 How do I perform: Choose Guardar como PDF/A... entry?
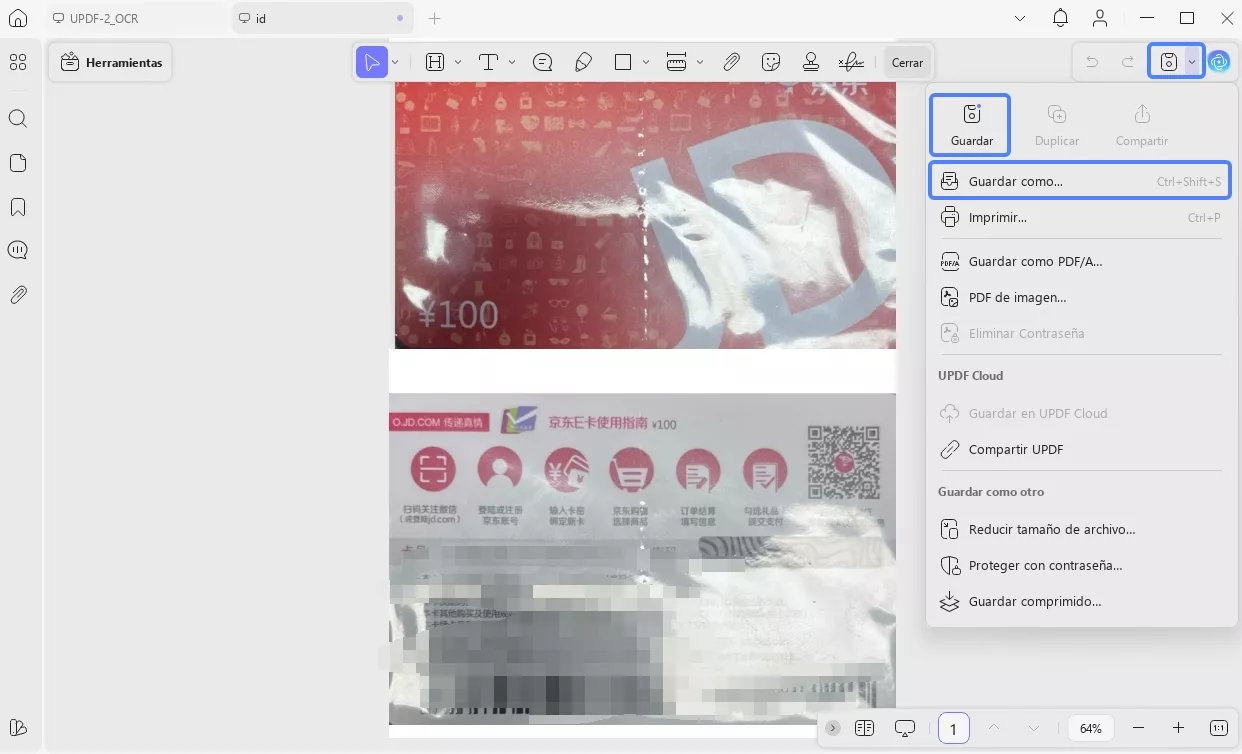point(1080,261)
